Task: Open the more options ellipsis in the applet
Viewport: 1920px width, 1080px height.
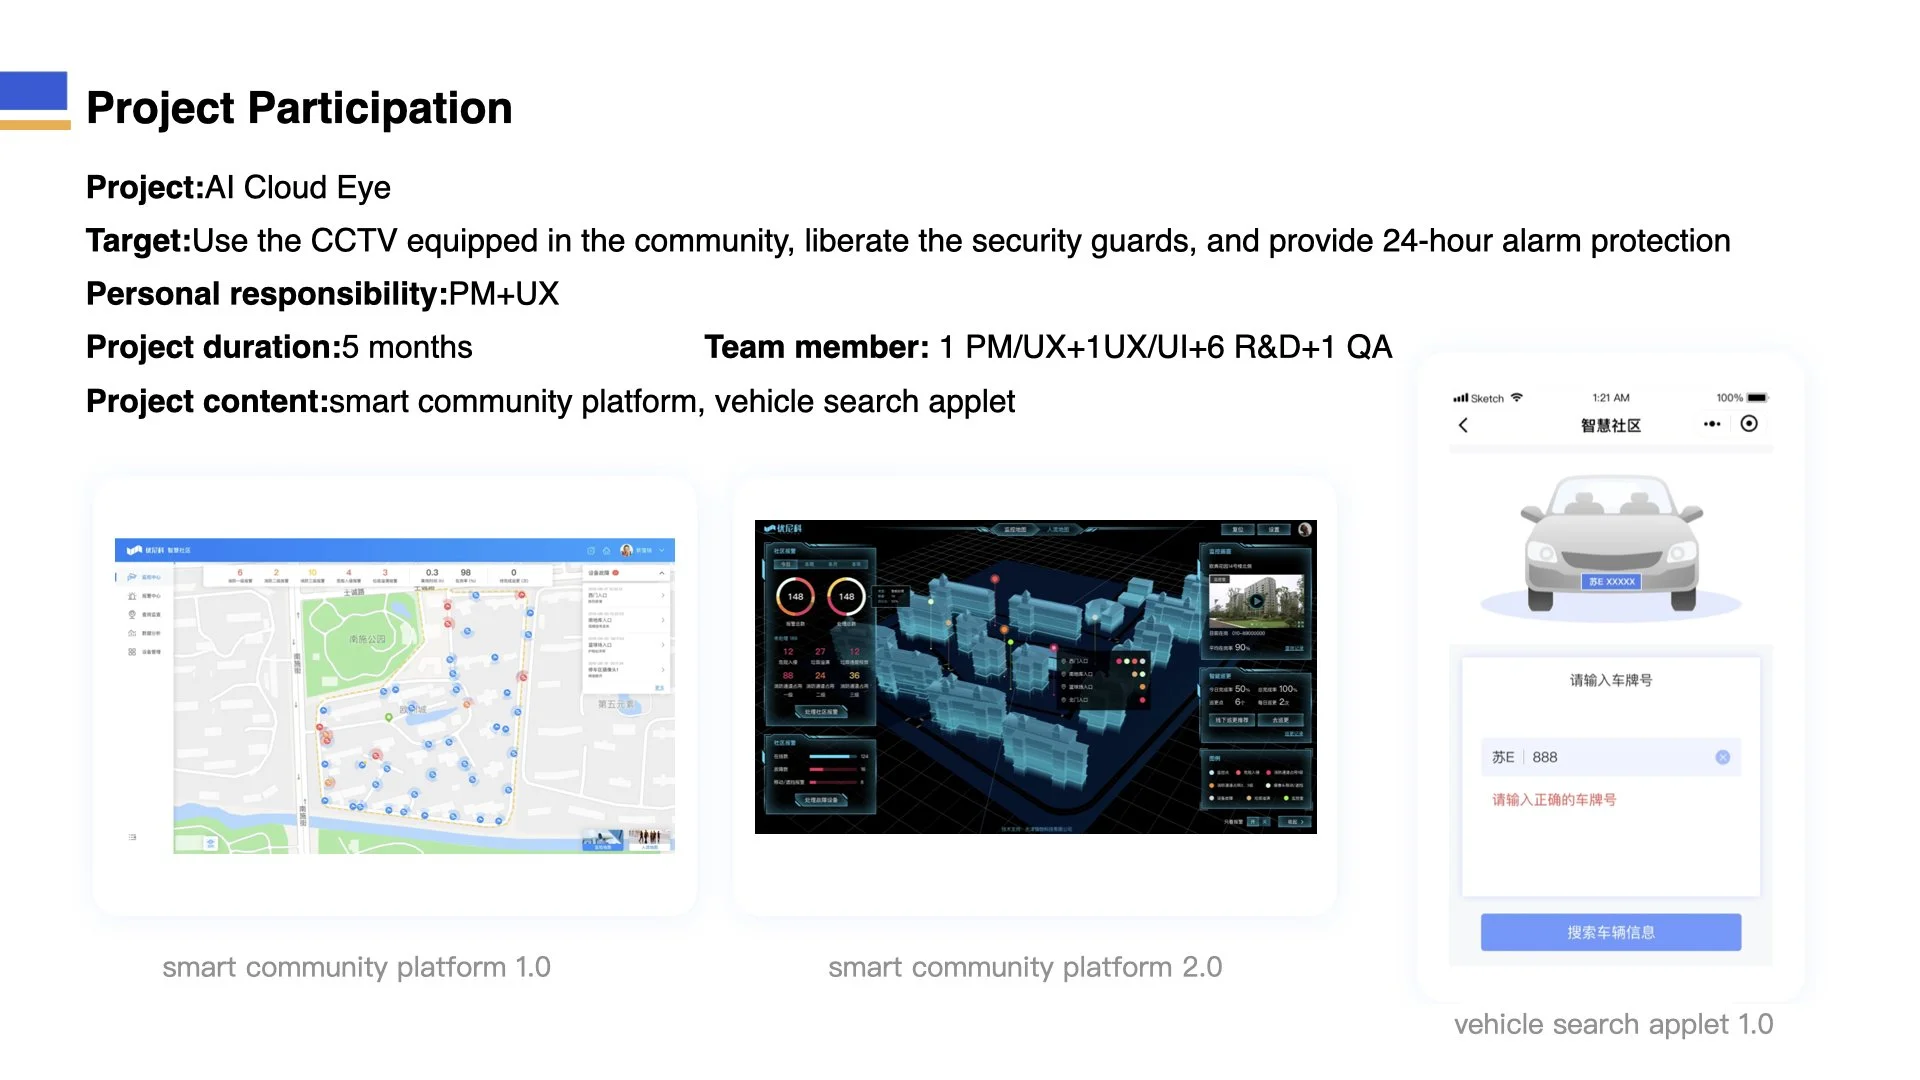Action: [x=1712, y=424]
